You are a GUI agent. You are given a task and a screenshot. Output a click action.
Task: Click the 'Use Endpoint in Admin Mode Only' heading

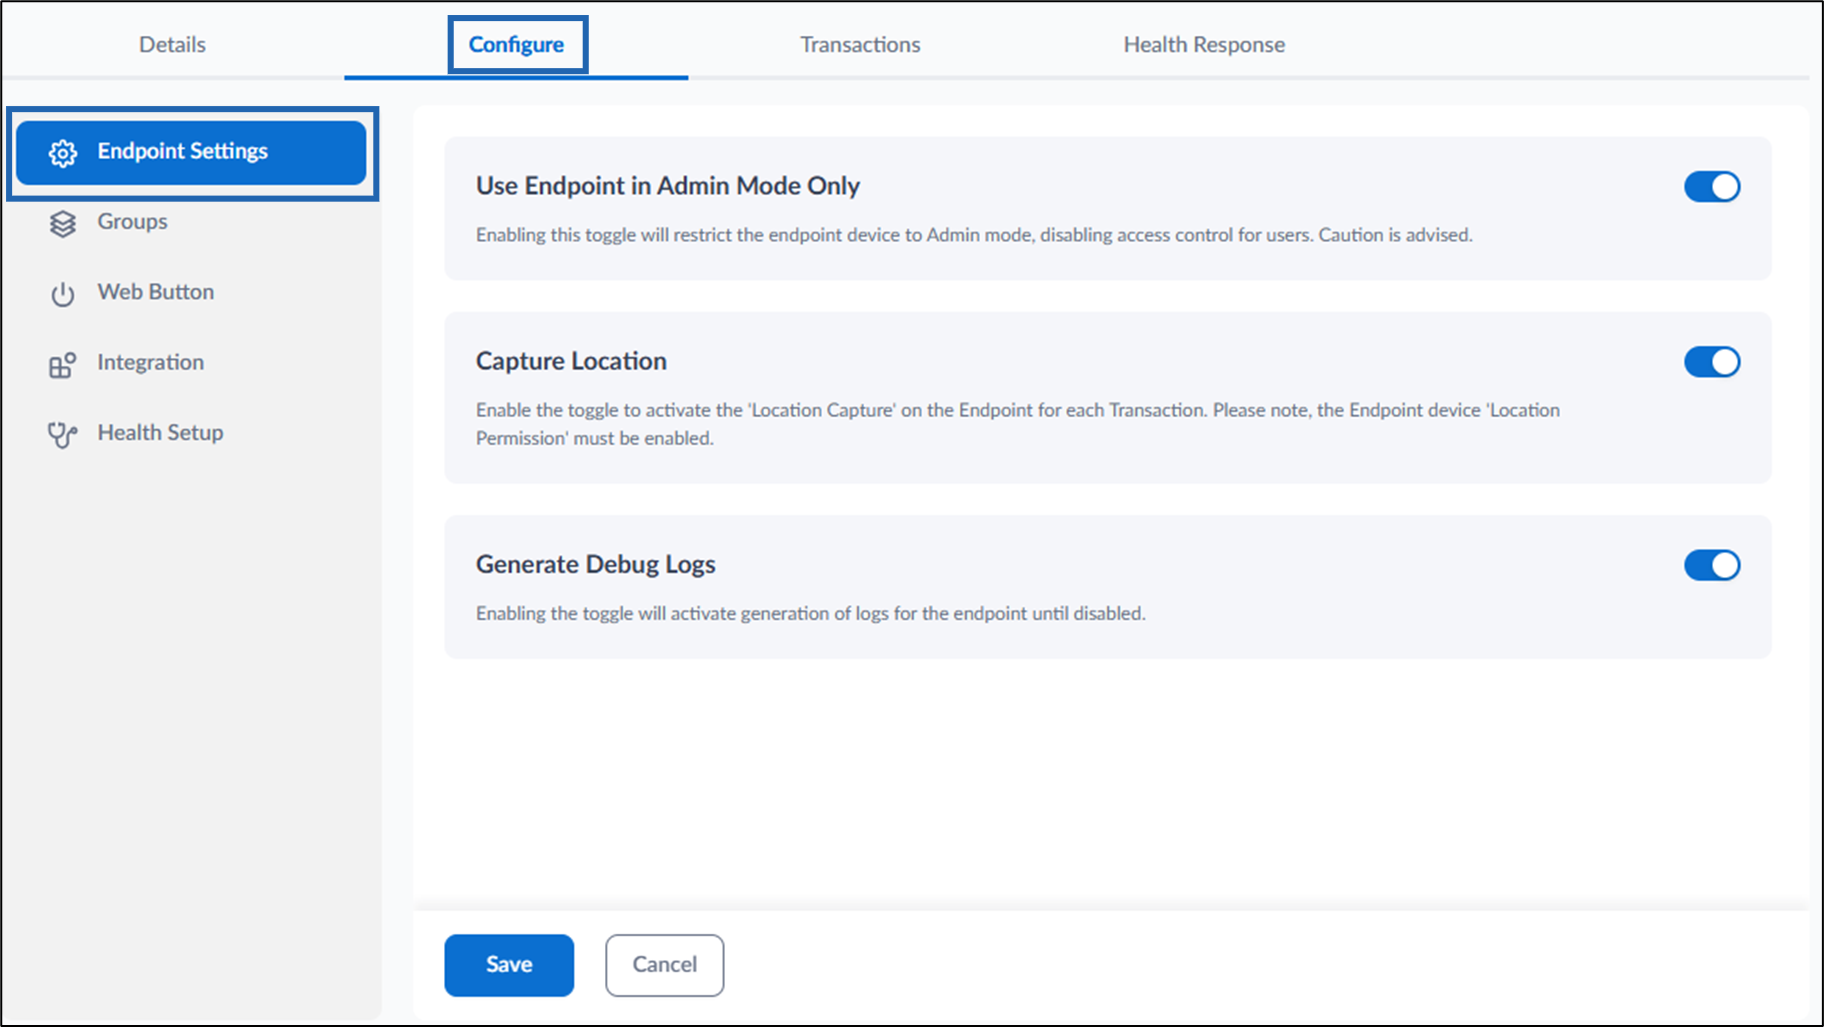coord(667,186)
